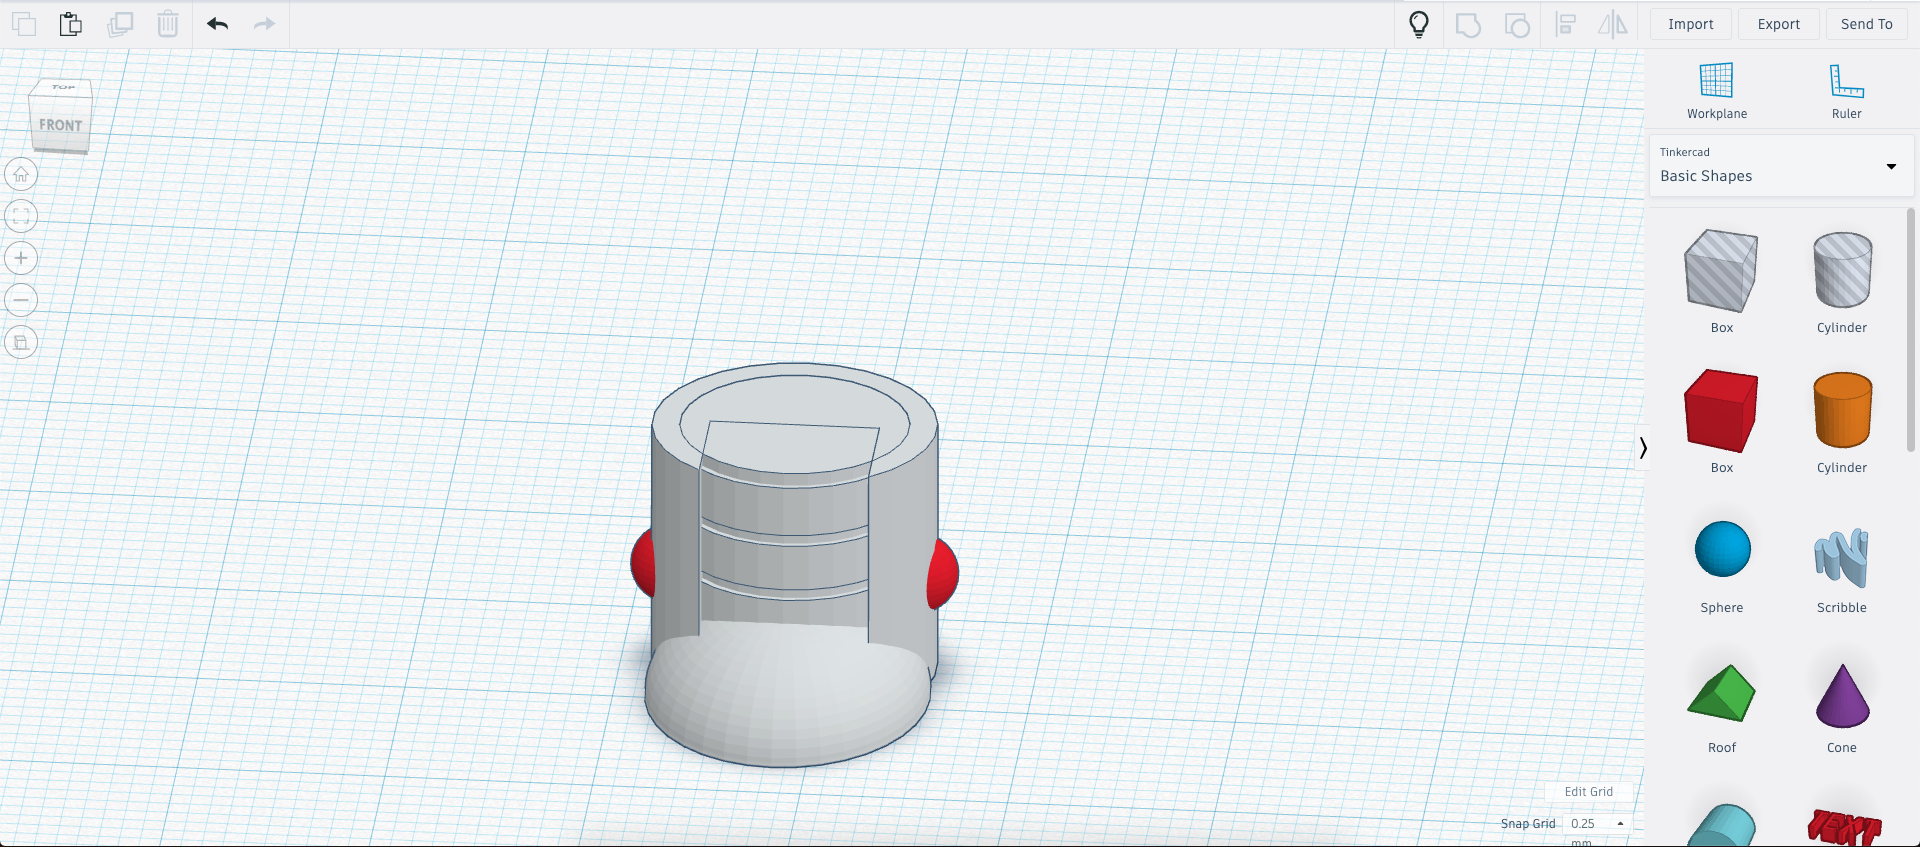Open the Send To menu
Image resolution: width=1920 pixels, height=847 pixels.
click(x=1866, y=24)
